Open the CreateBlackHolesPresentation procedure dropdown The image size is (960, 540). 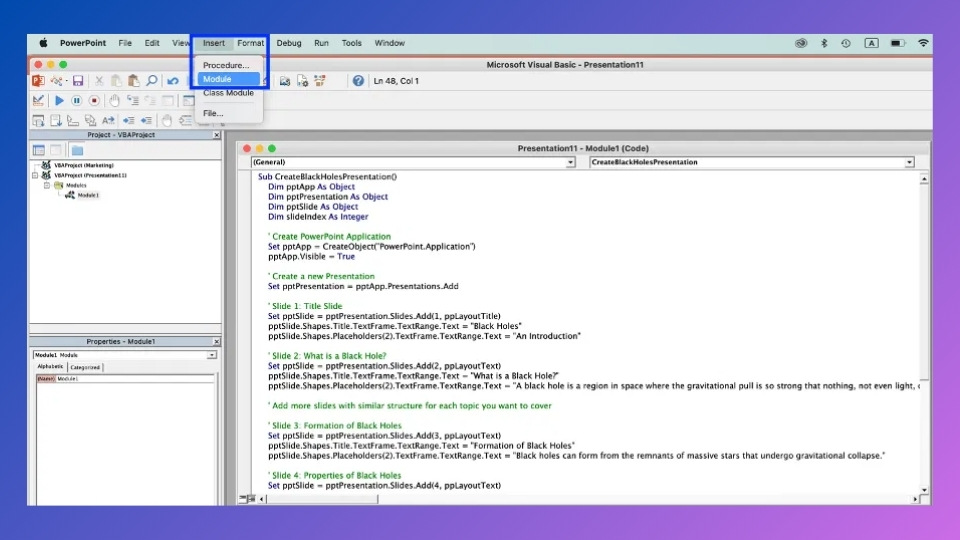[x=909, y=162]
